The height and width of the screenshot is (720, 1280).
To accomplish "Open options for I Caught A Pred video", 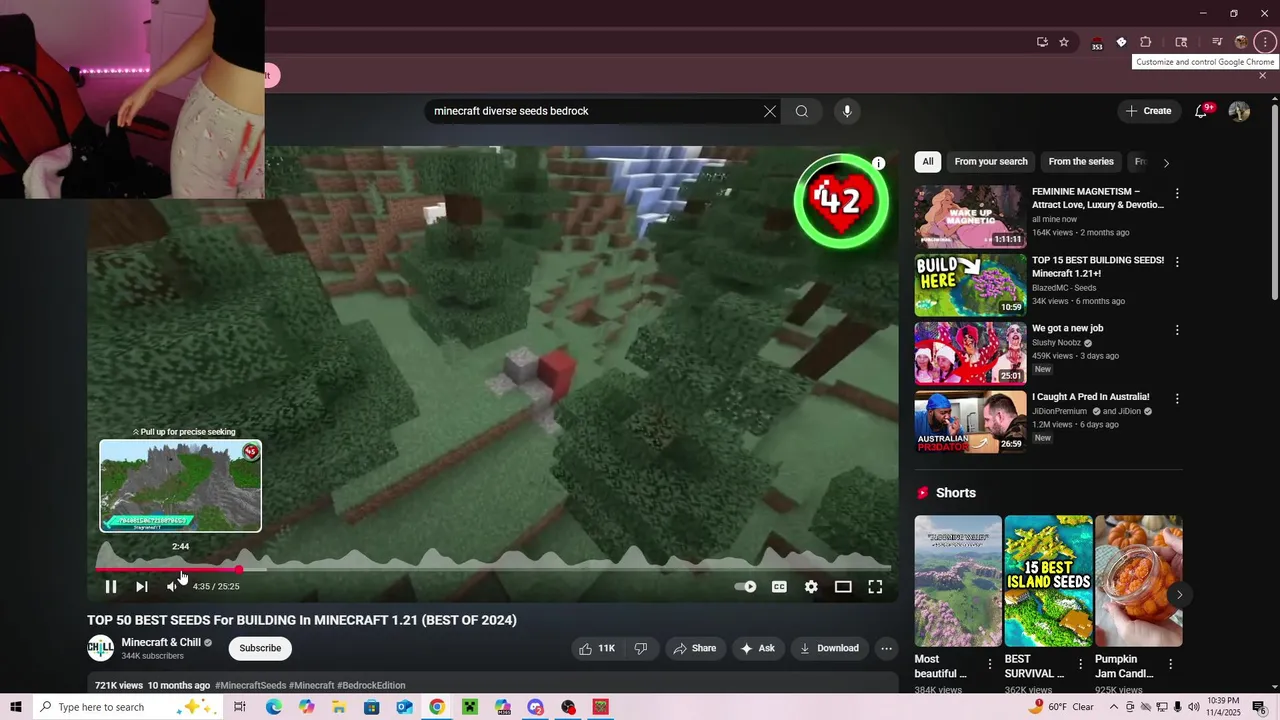I will [x=1177, y=398].
